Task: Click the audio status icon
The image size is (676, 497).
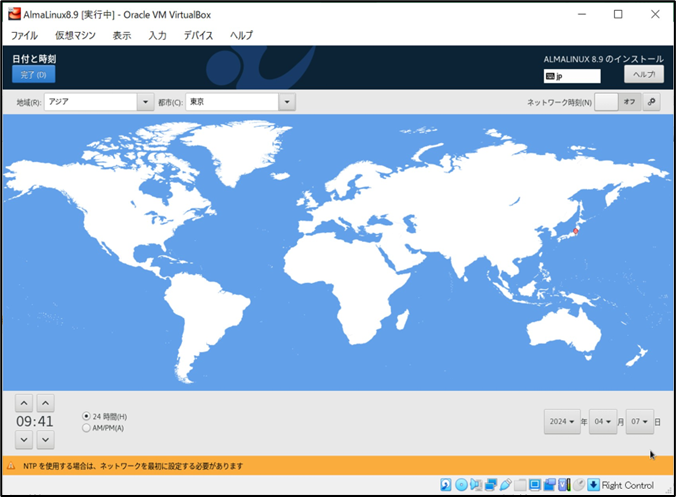Action: point(476,485)
